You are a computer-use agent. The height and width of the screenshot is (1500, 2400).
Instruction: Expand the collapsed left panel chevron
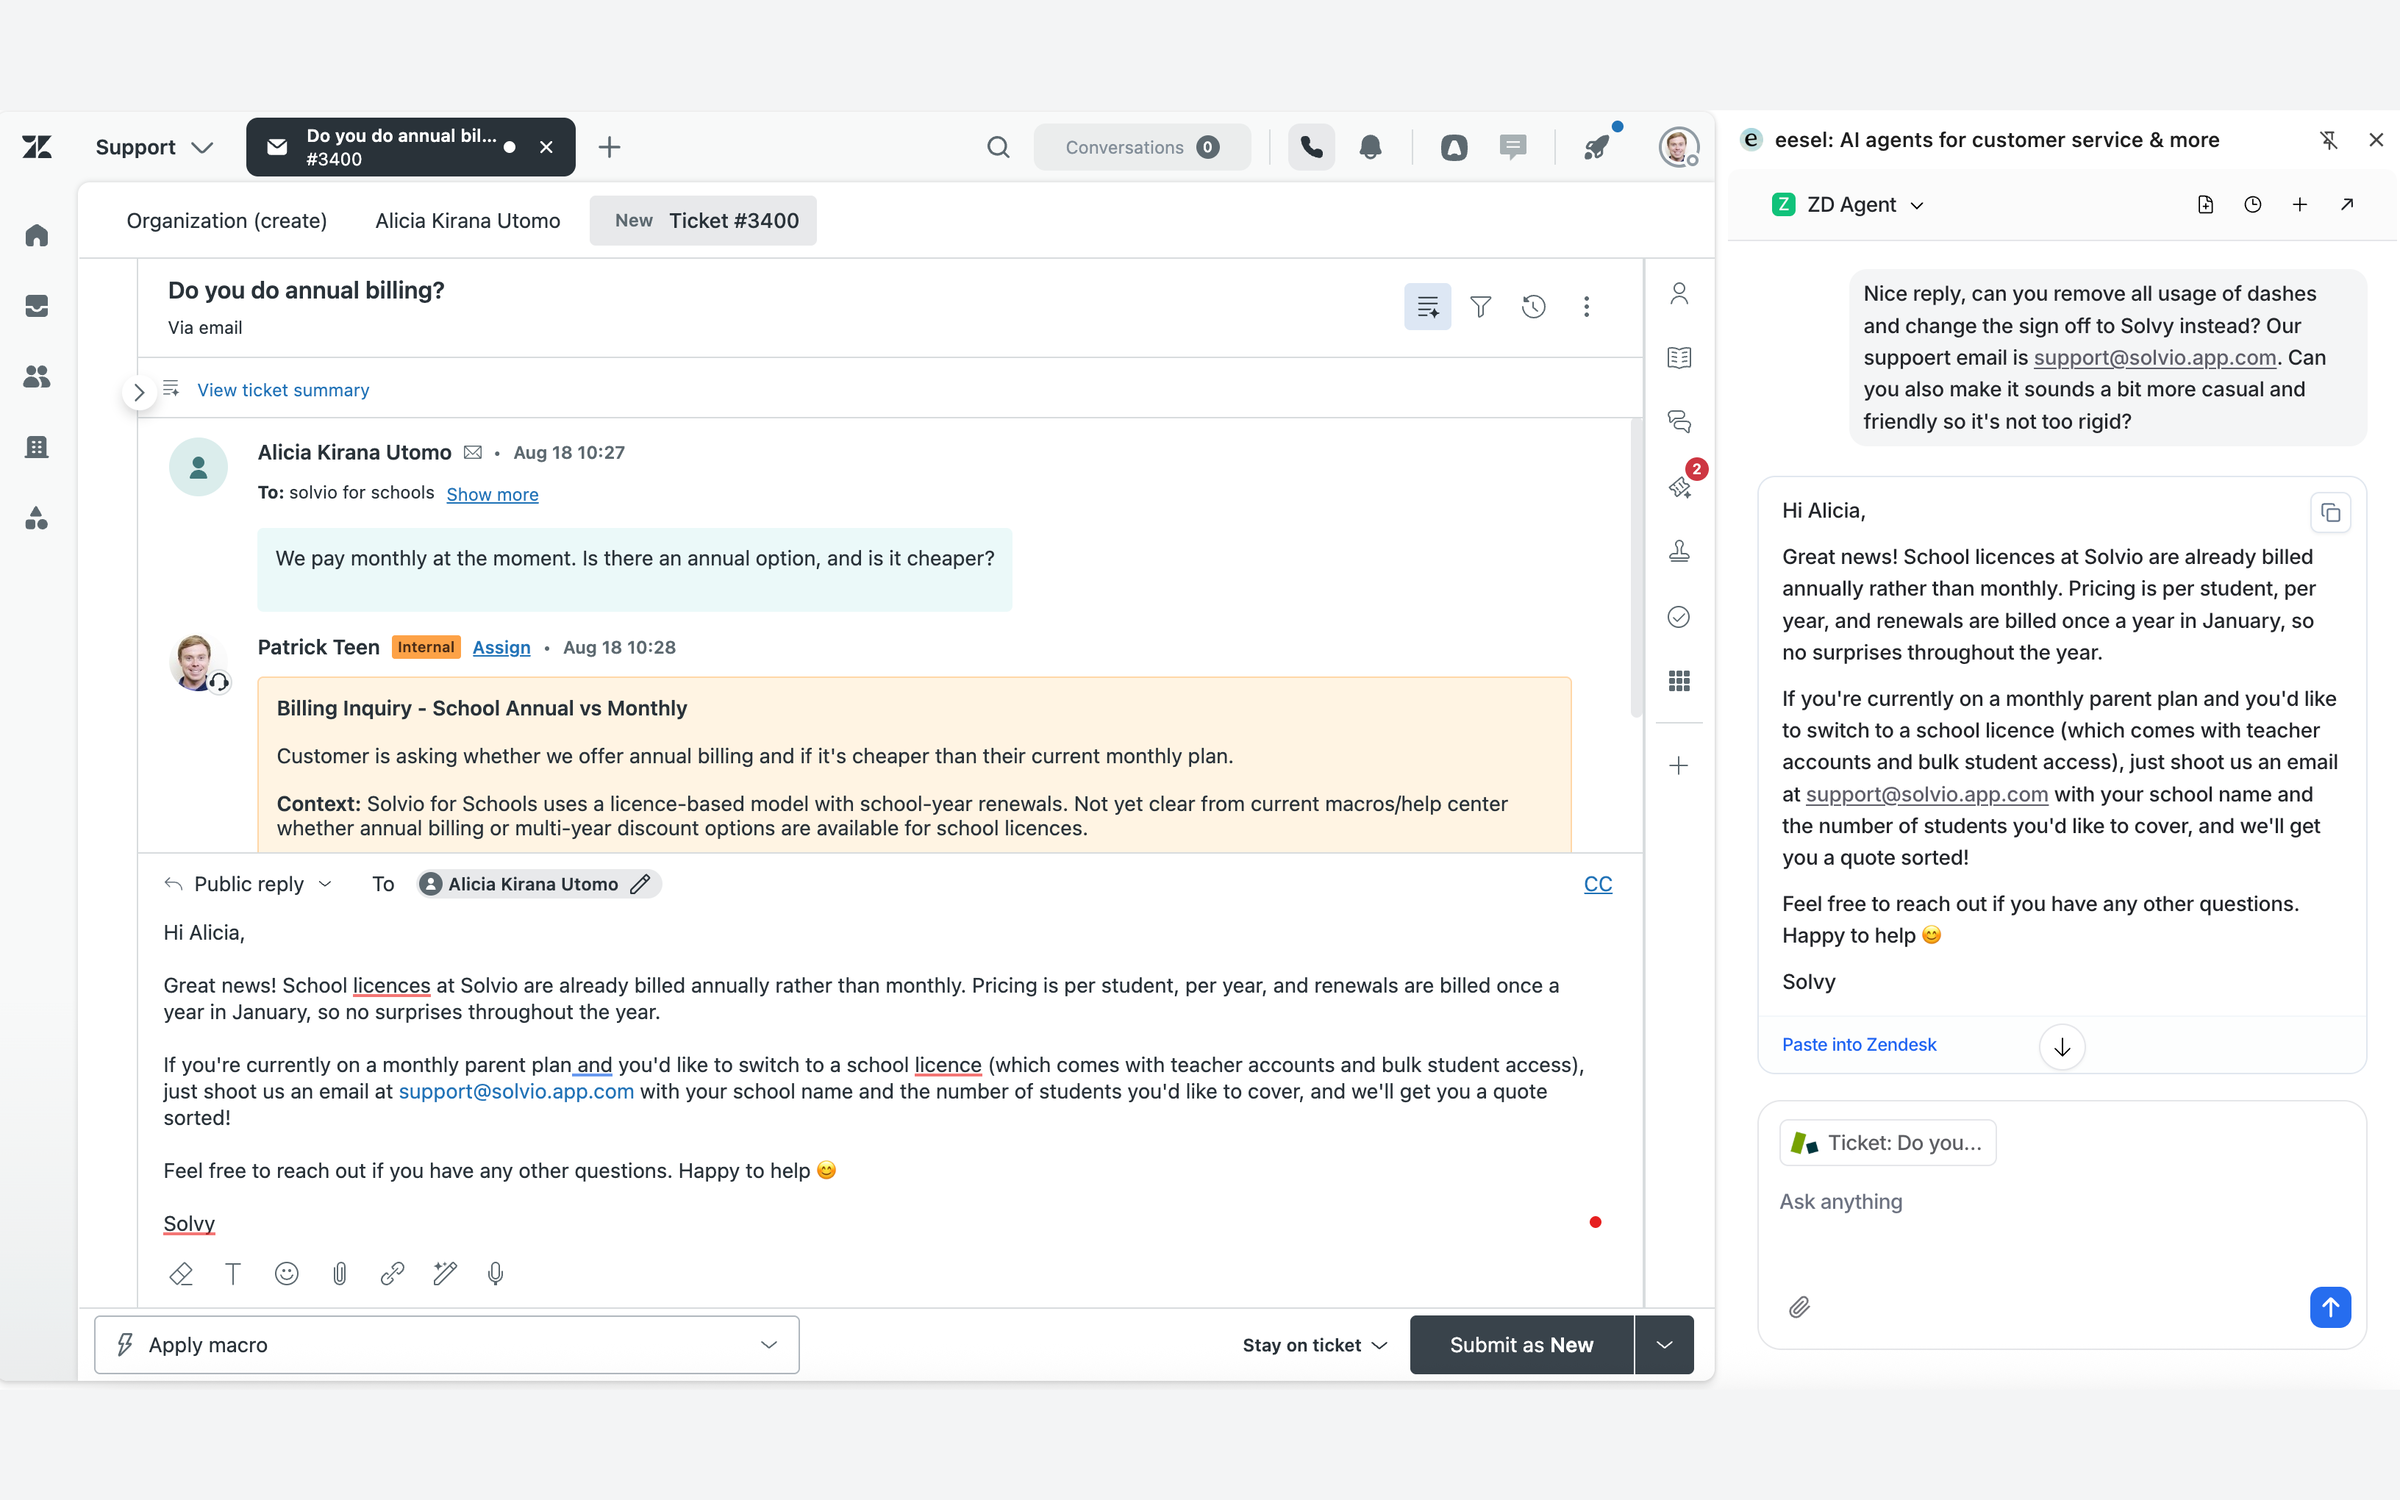pyautogui.click(x=139, y=392)
